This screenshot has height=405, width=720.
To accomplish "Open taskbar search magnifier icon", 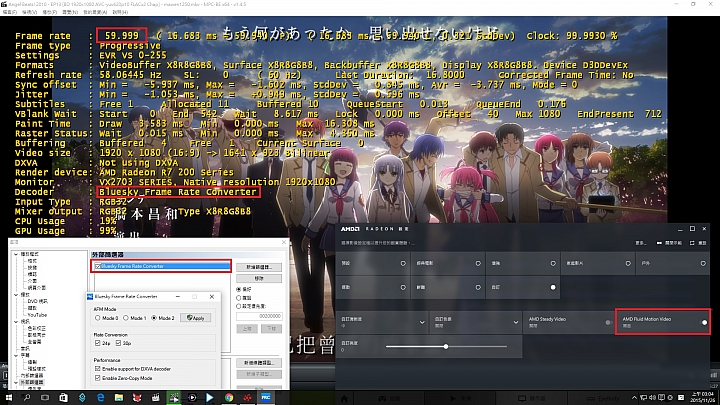I will pyautogui.click(x=27, y=398).
